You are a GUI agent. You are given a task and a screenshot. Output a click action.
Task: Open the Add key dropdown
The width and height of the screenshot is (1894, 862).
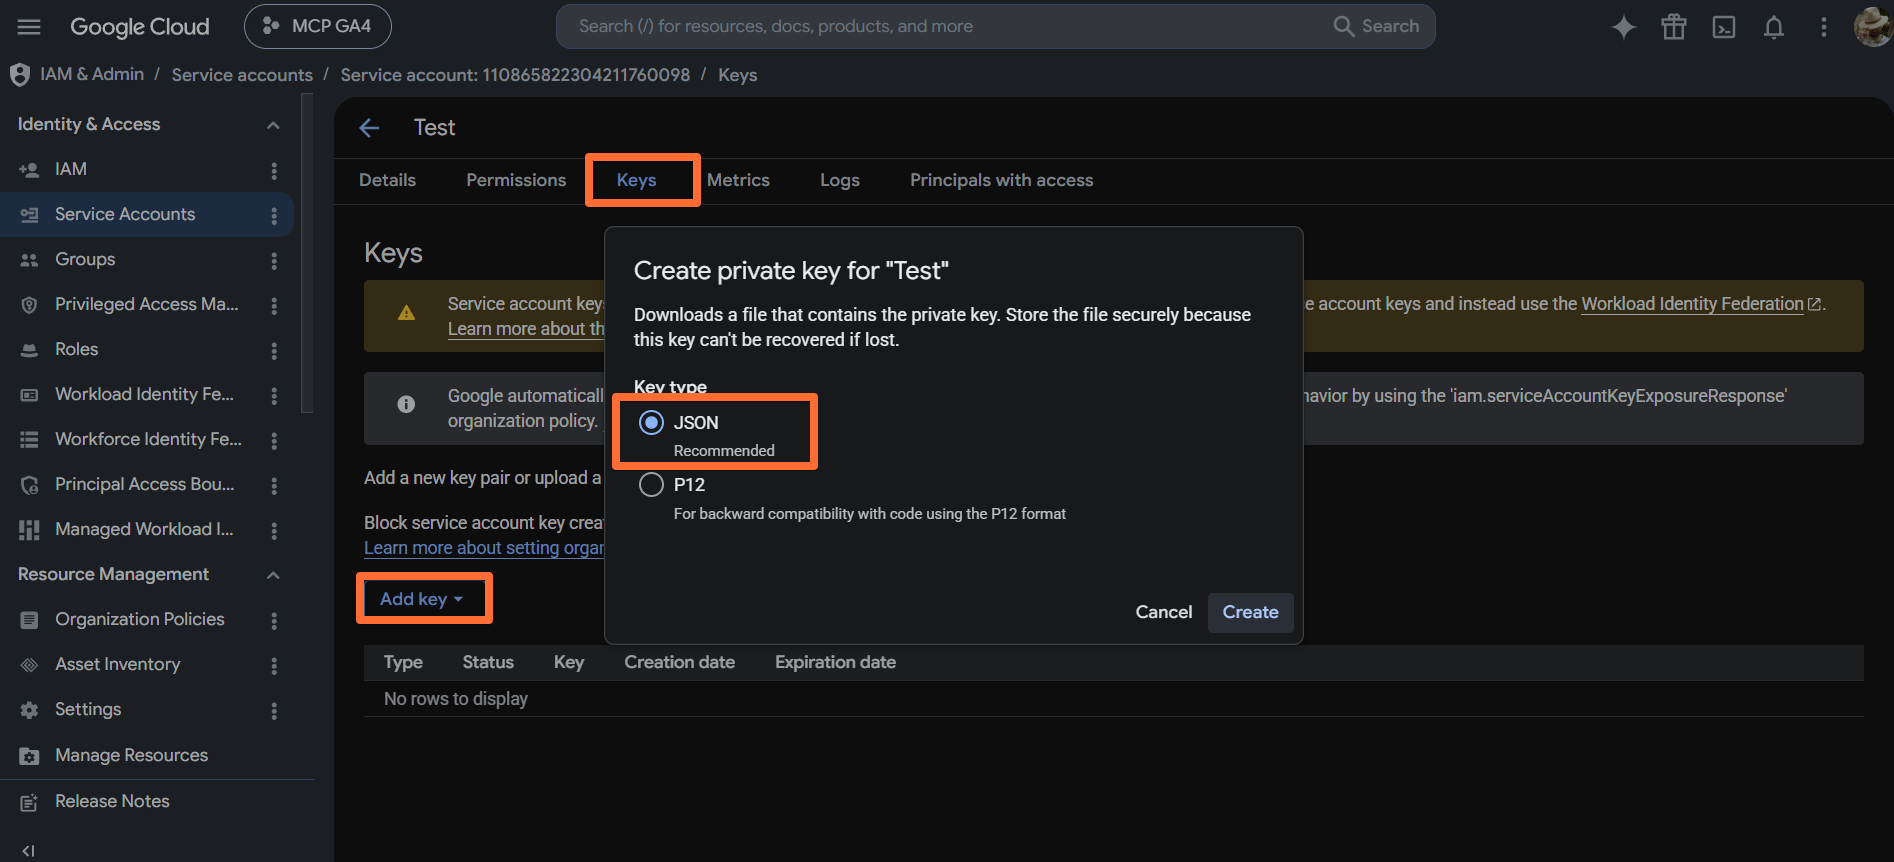422,599
